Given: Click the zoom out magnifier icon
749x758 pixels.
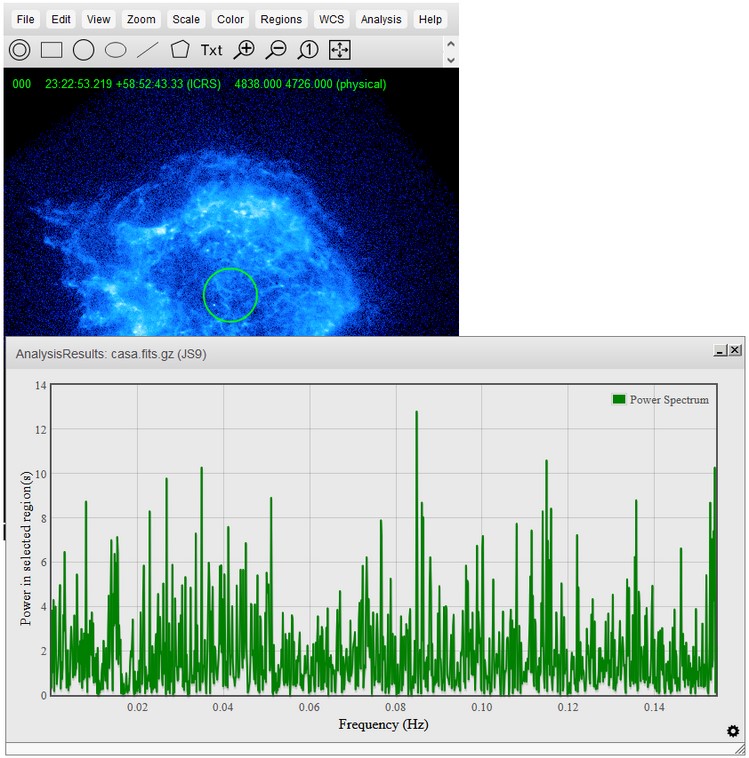Looking at the screenshot, I should (x=277, y=50).
